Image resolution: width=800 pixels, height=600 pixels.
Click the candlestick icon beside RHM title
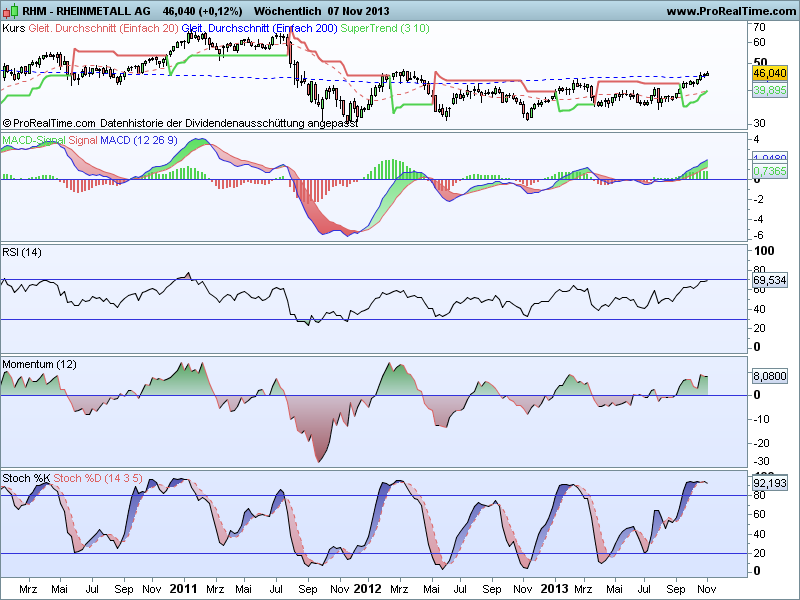coord(10,10)
